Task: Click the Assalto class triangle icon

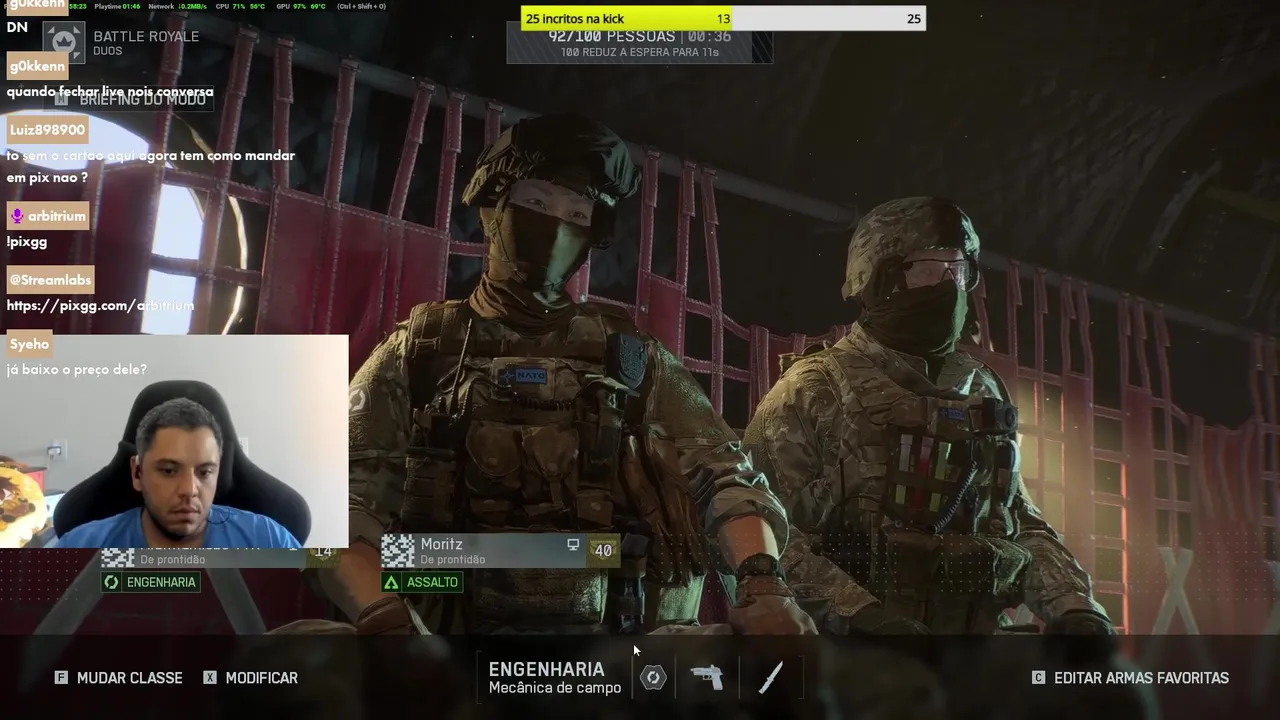Action: pyautogui.click(x=391, y=582)
